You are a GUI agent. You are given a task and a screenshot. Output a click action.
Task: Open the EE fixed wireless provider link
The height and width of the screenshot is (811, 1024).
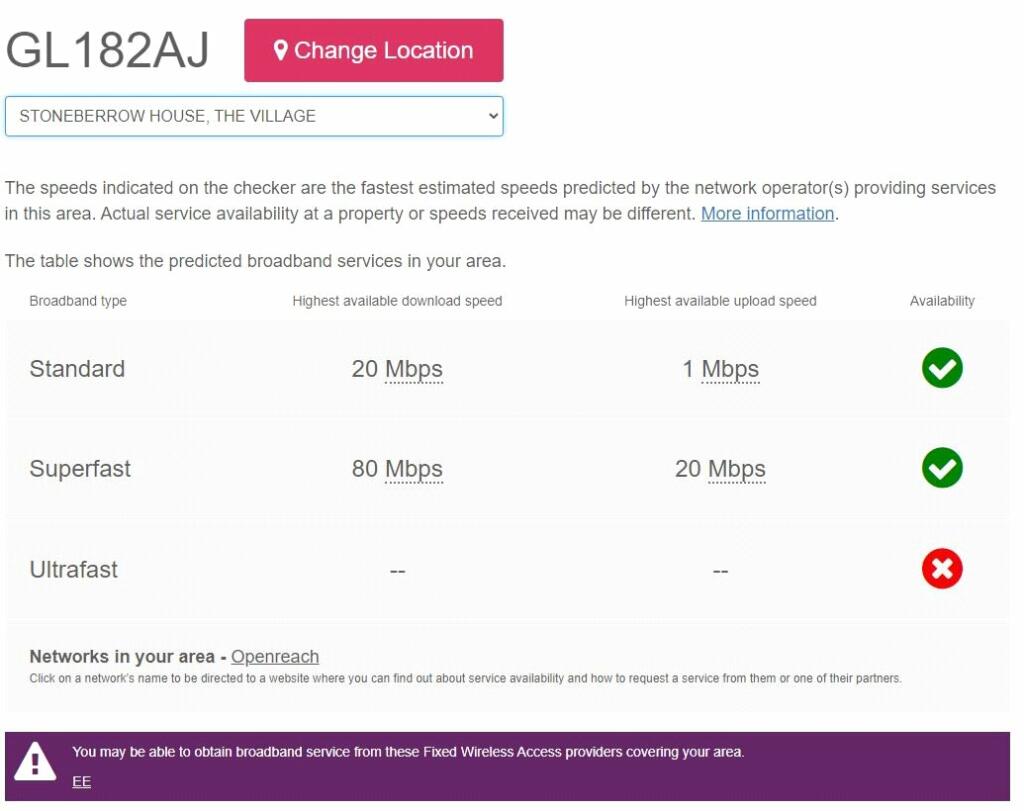tap(82, 781)
